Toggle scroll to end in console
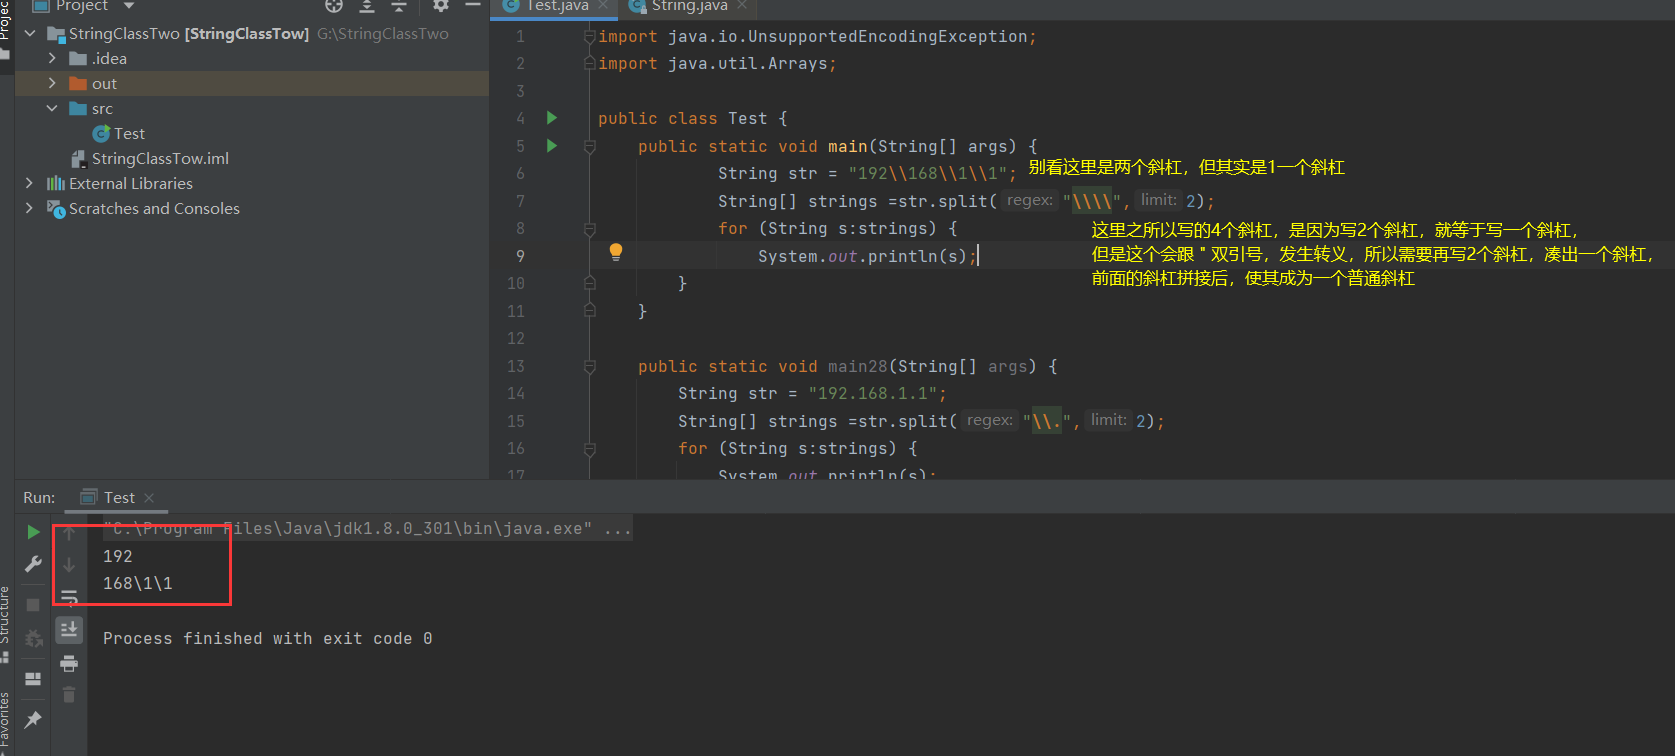This screenshot has width=1675, height=756. 69,629
